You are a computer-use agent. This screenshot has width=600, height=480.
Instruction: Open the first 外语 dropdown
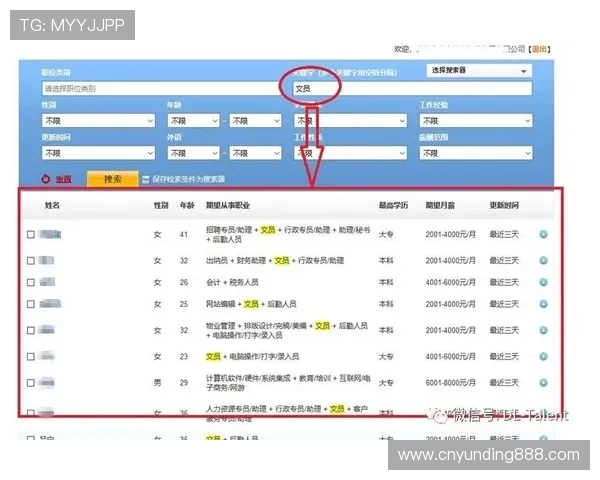click(194, 153)
